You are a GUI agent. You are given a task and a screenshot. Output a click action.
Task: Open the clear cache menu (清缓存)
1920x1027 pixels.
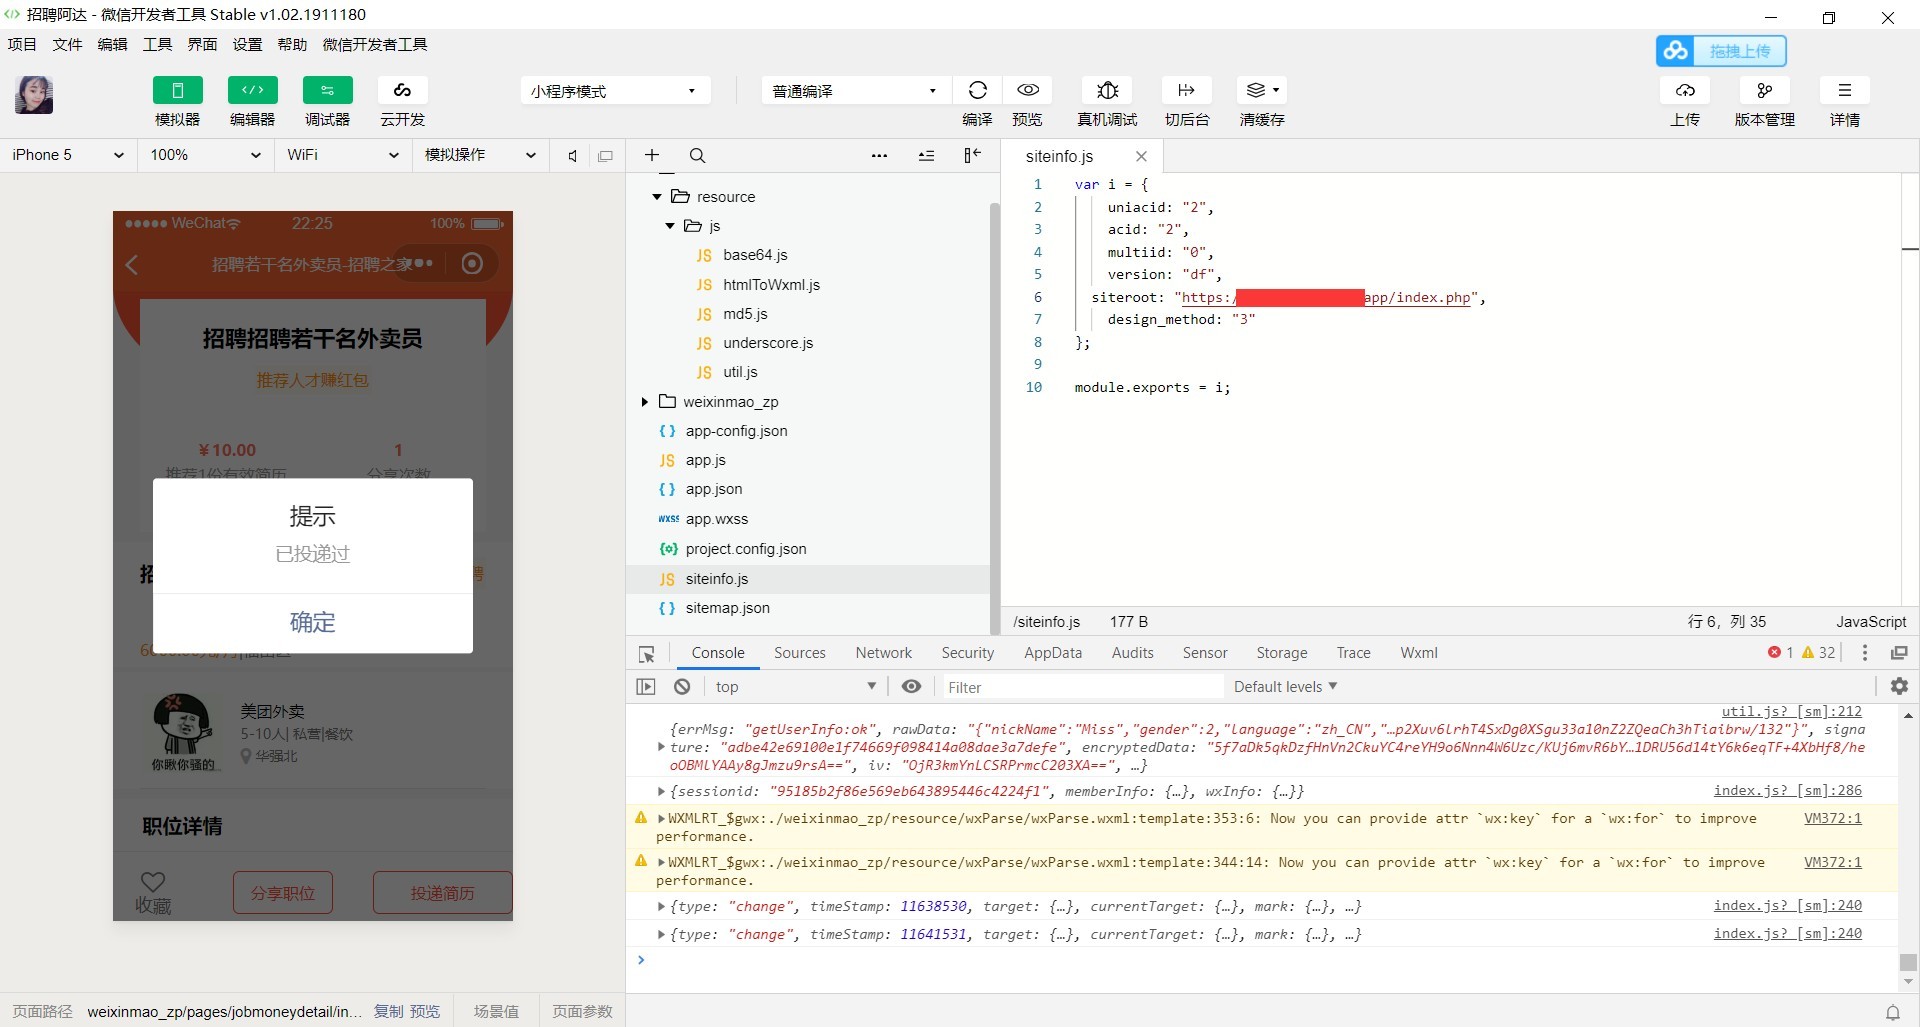(1262, 90)
